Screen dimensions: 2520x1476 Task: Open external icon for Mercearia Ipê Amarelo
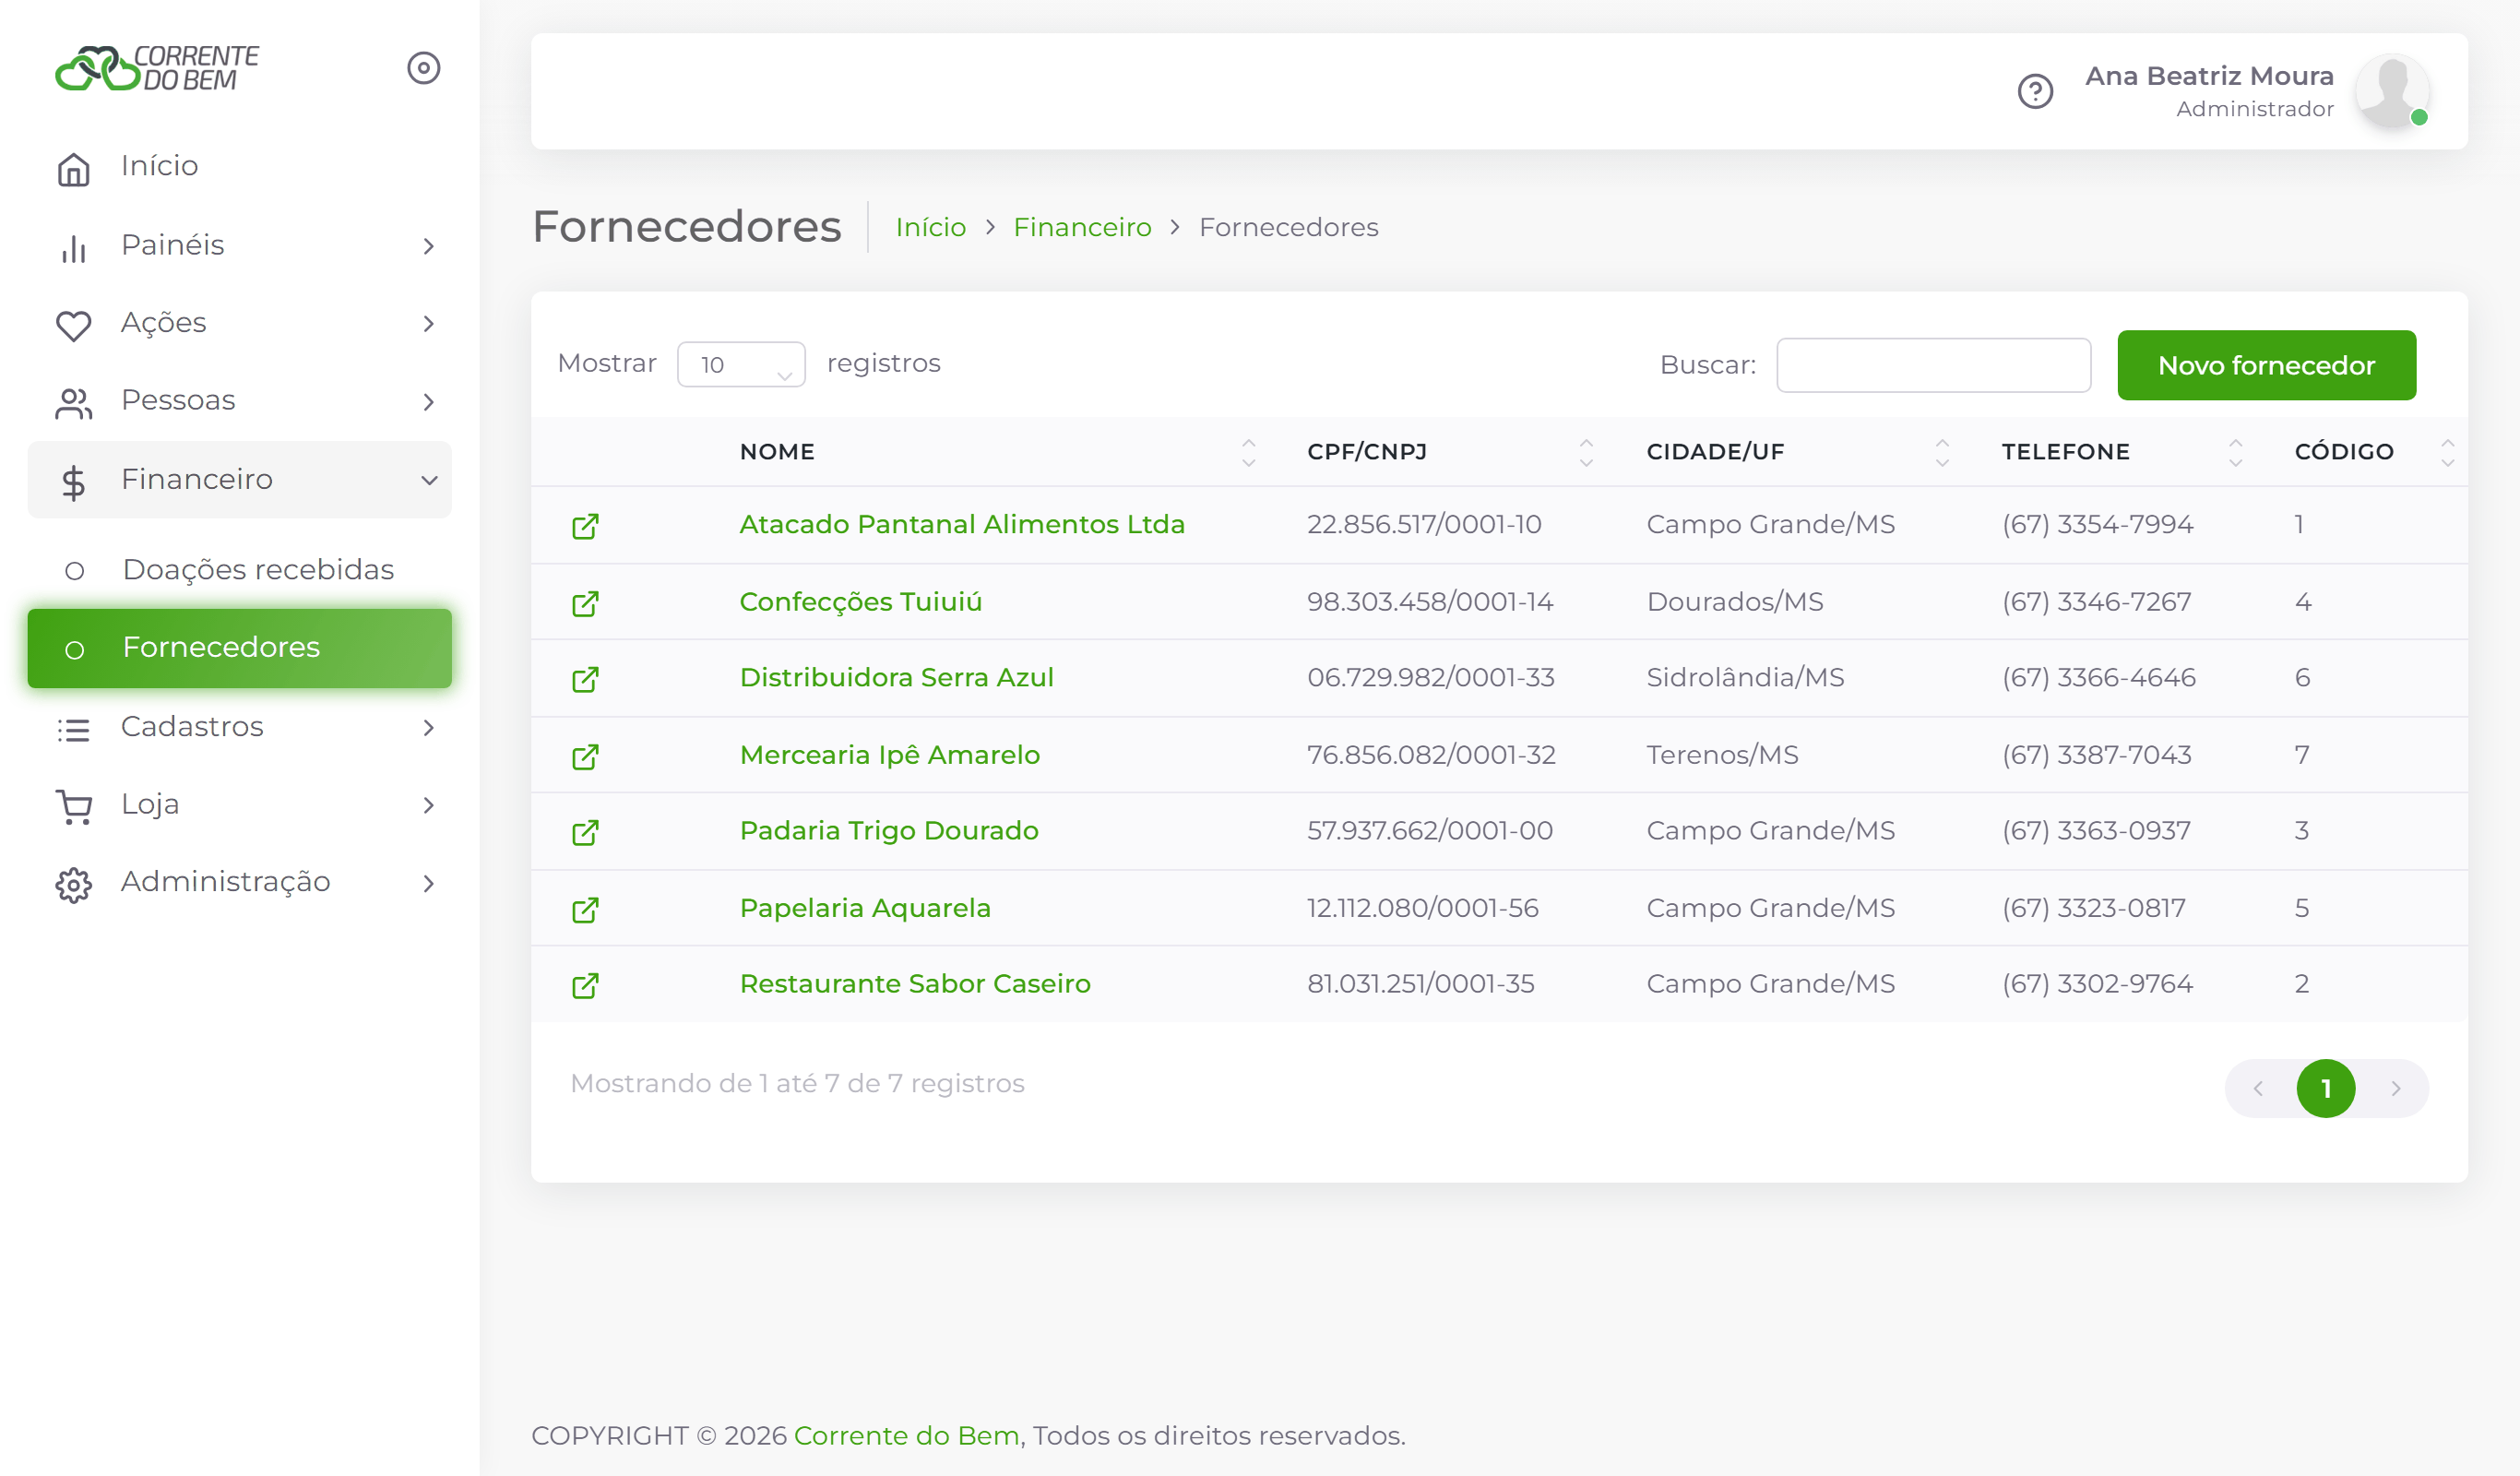click(x=585, y=756)
